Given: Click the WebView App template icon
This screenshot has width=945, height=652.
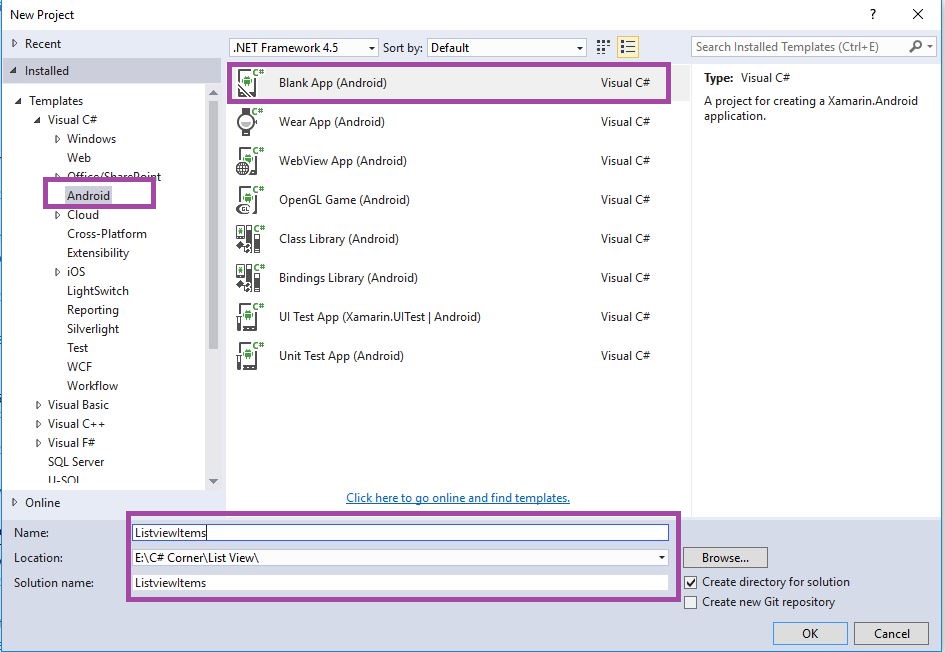Looking at the screenshot, I should click(x=250, y=161).
